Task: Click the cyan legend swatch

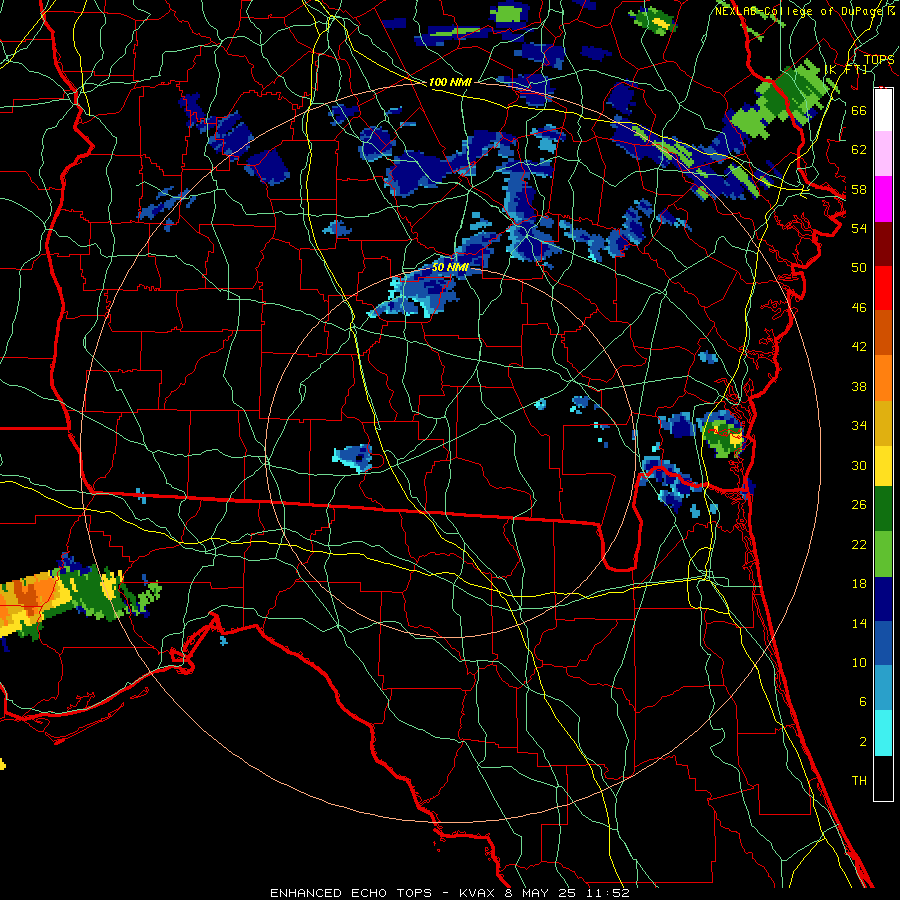Action: click(883, 733)
